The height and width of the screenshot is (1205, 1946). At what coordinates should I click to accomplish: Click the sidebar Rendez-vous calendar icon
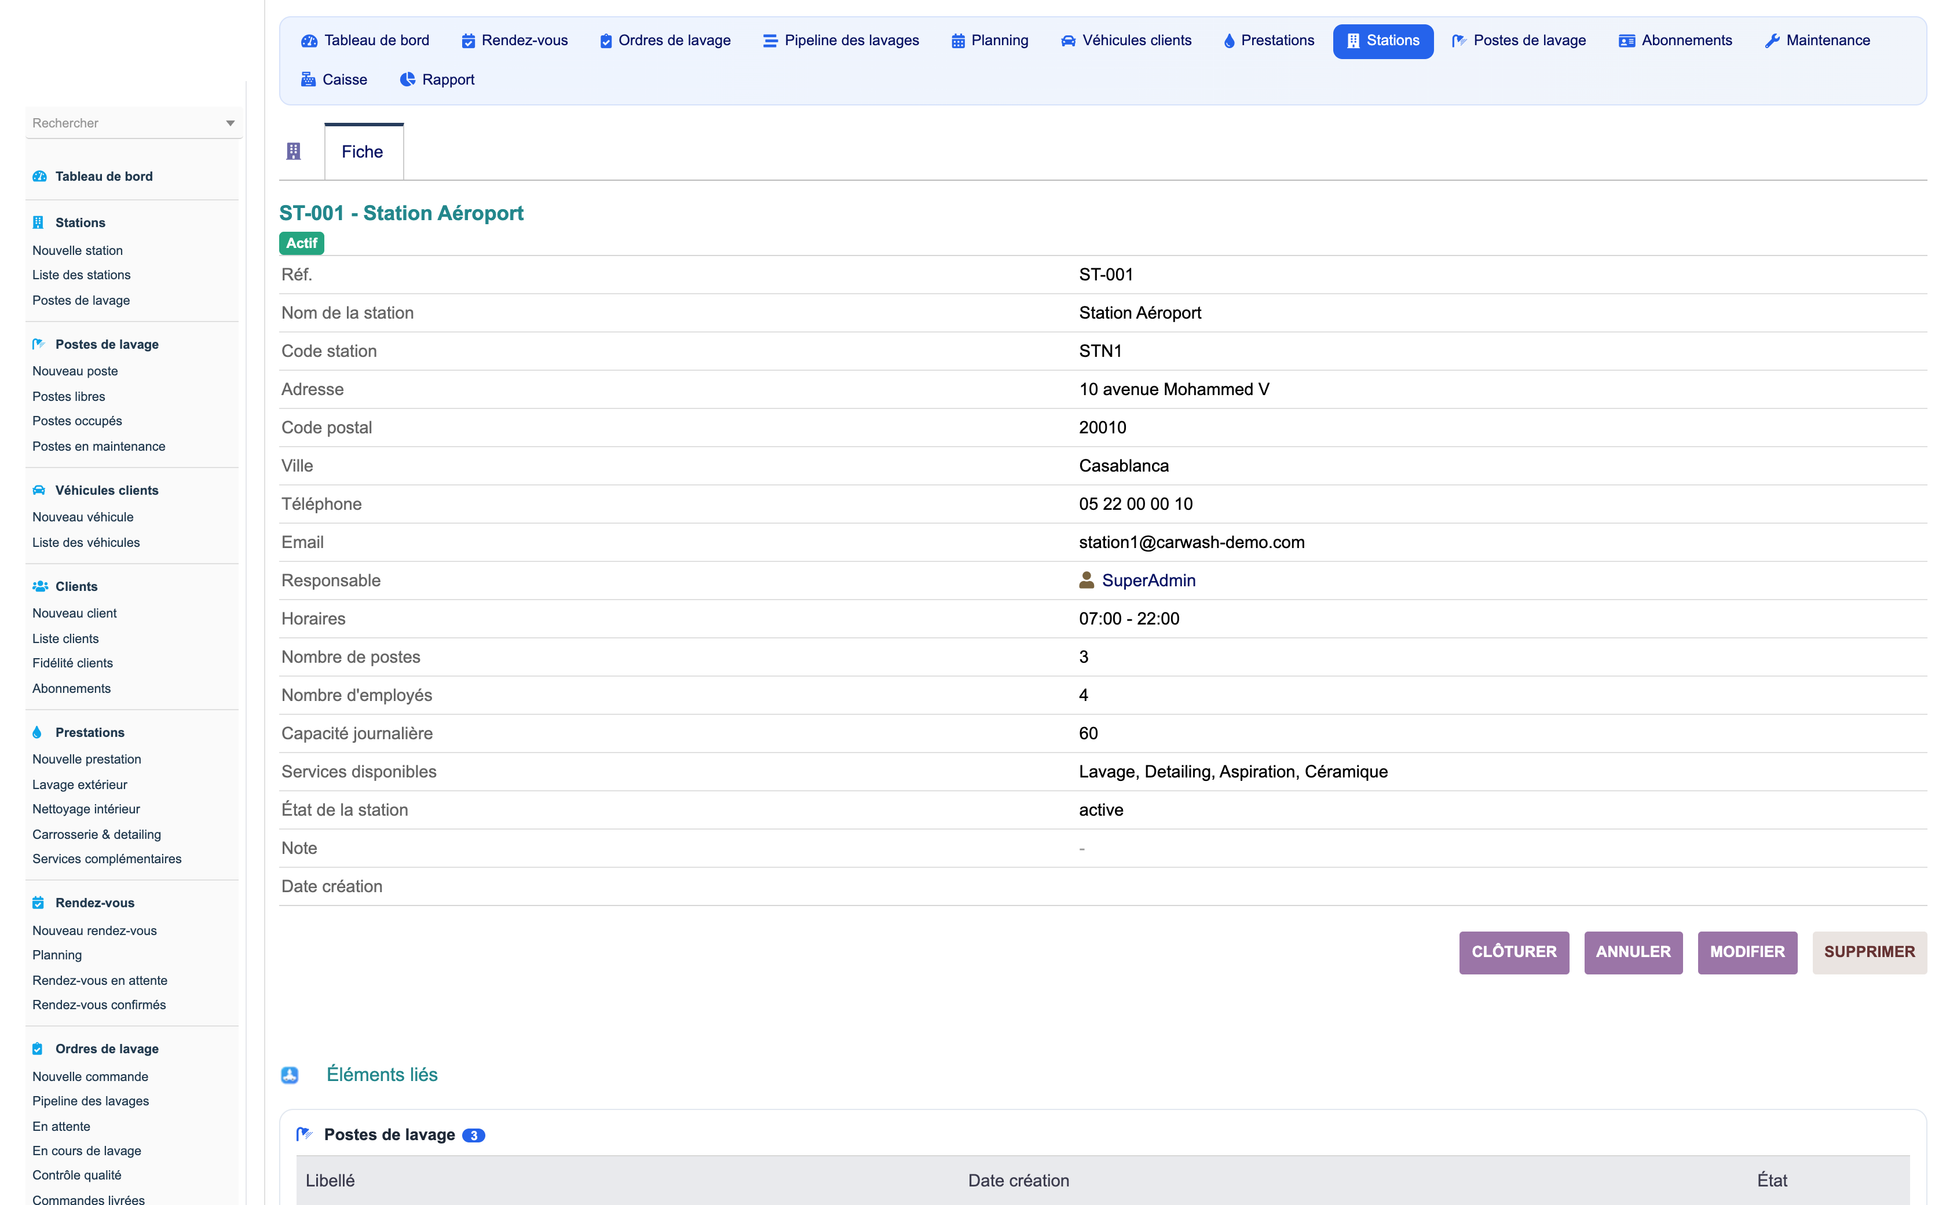[x=38, y=903]
